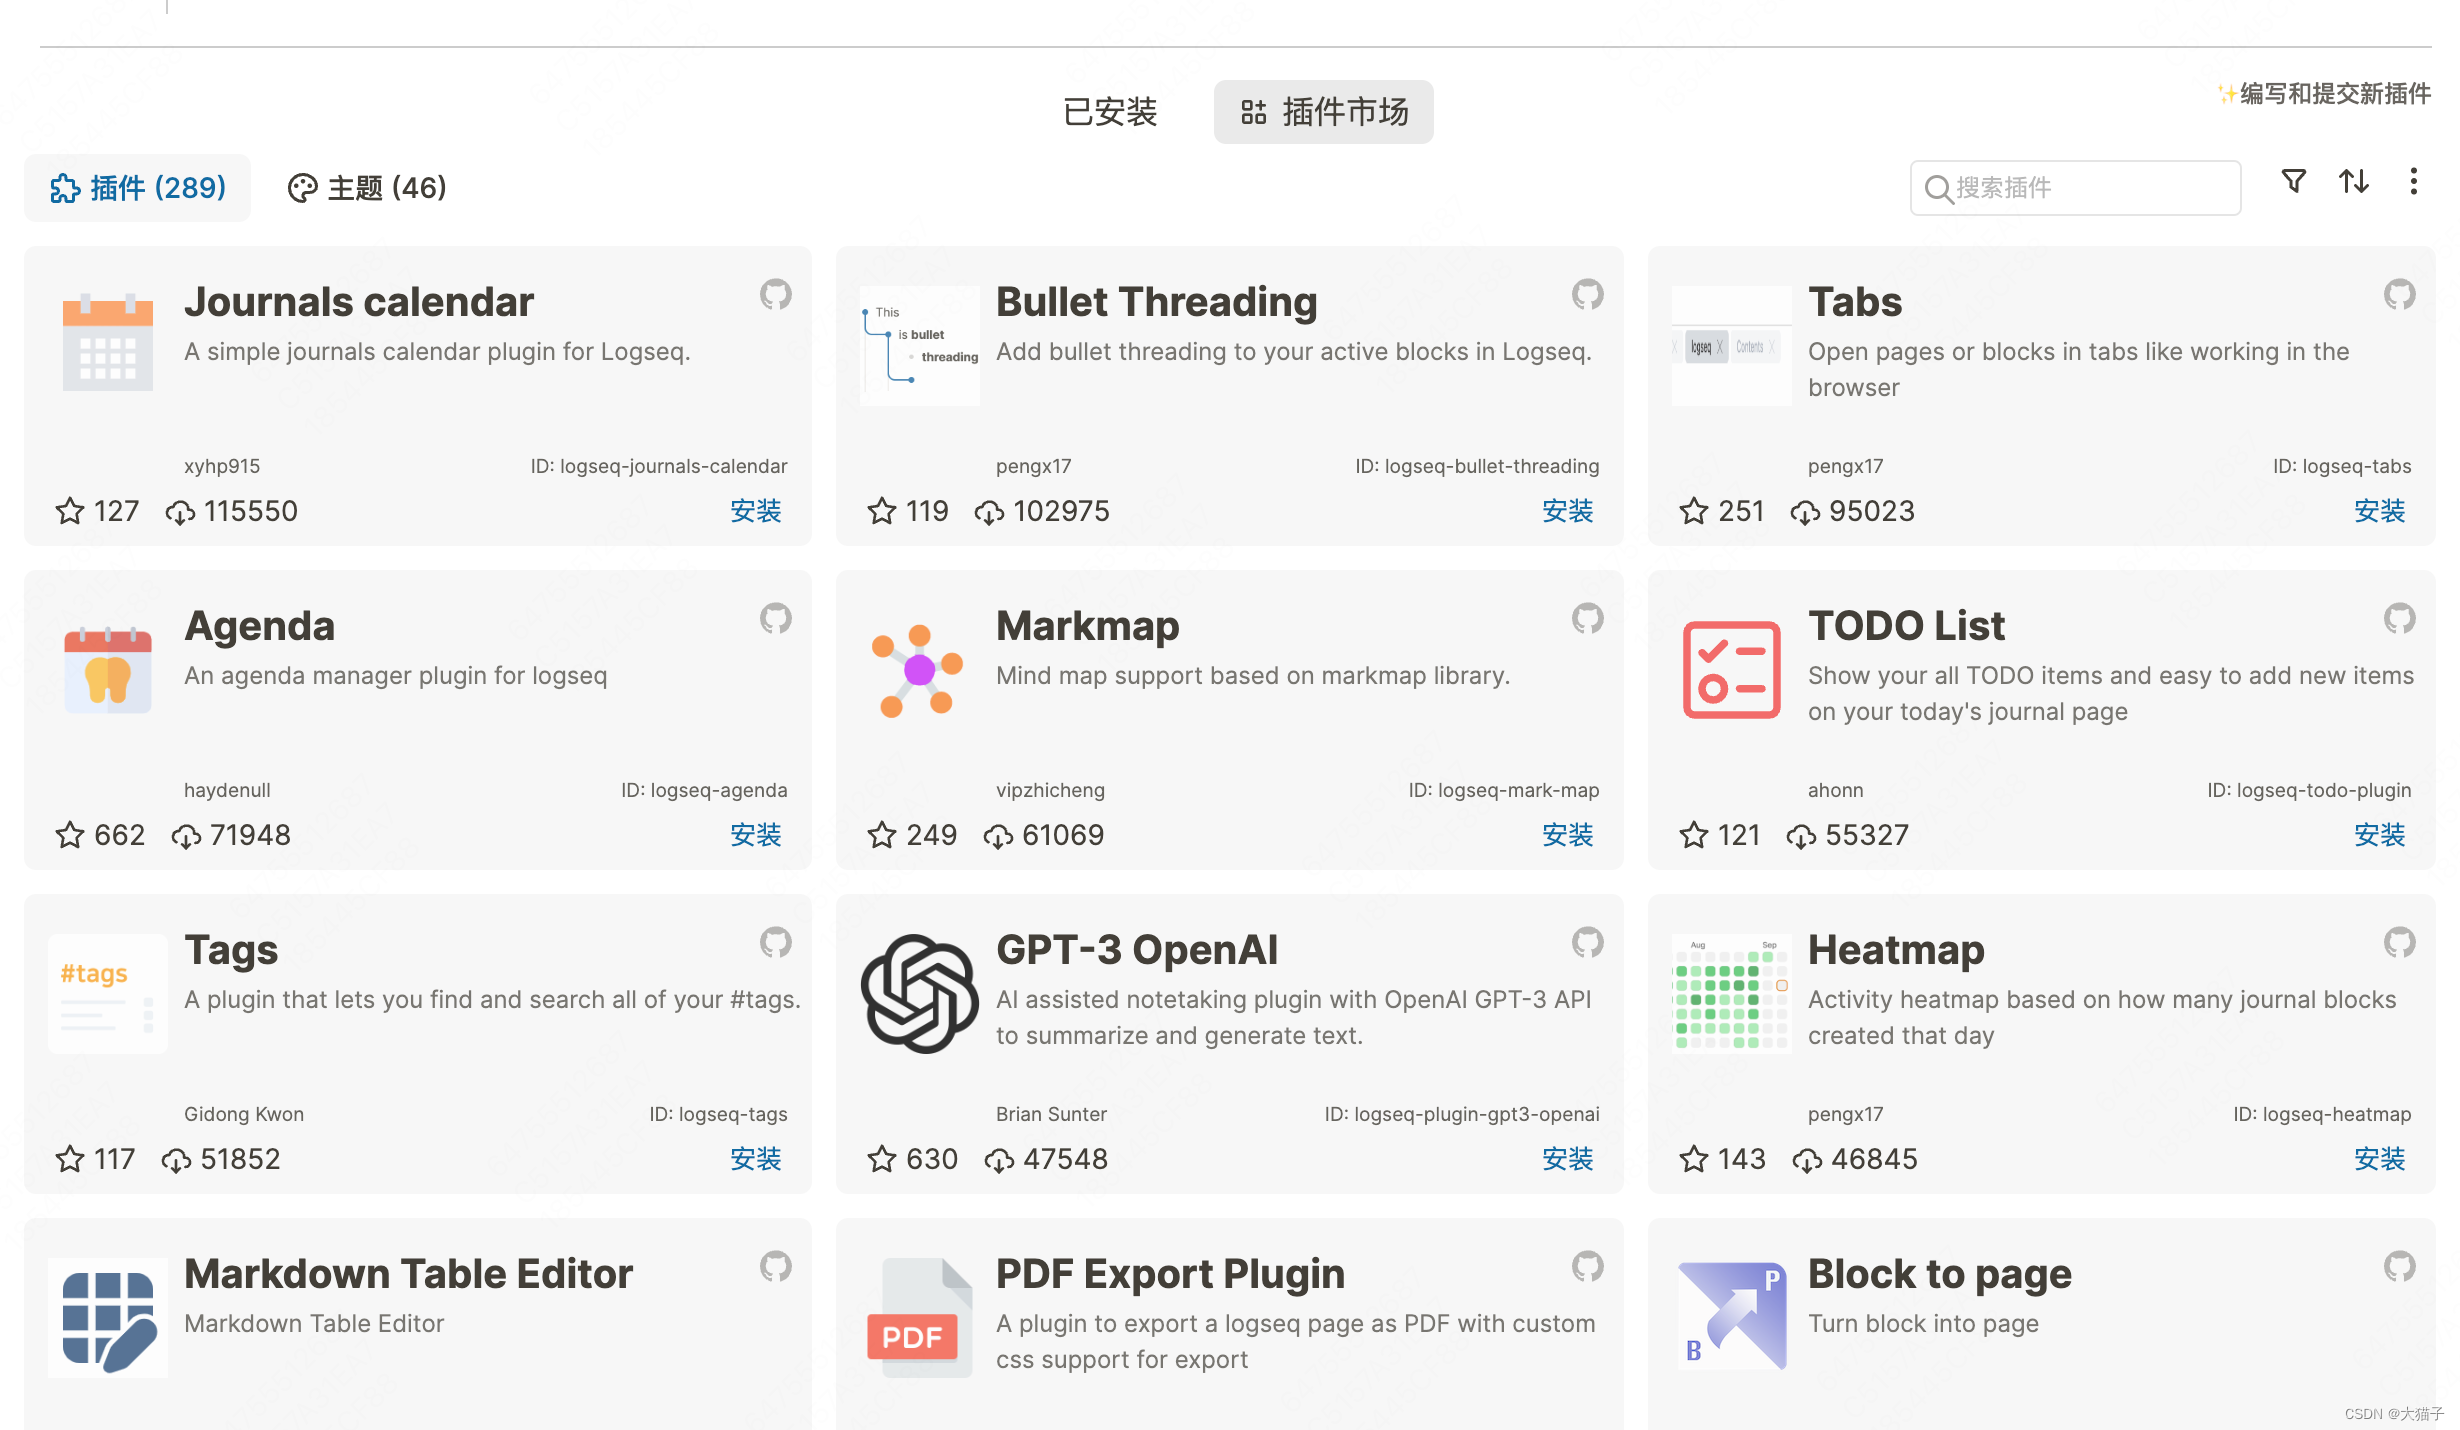The image size is (2460, 1430).
Task: Open GitHub link for Bullet Threading
Action: (1587, 294)
